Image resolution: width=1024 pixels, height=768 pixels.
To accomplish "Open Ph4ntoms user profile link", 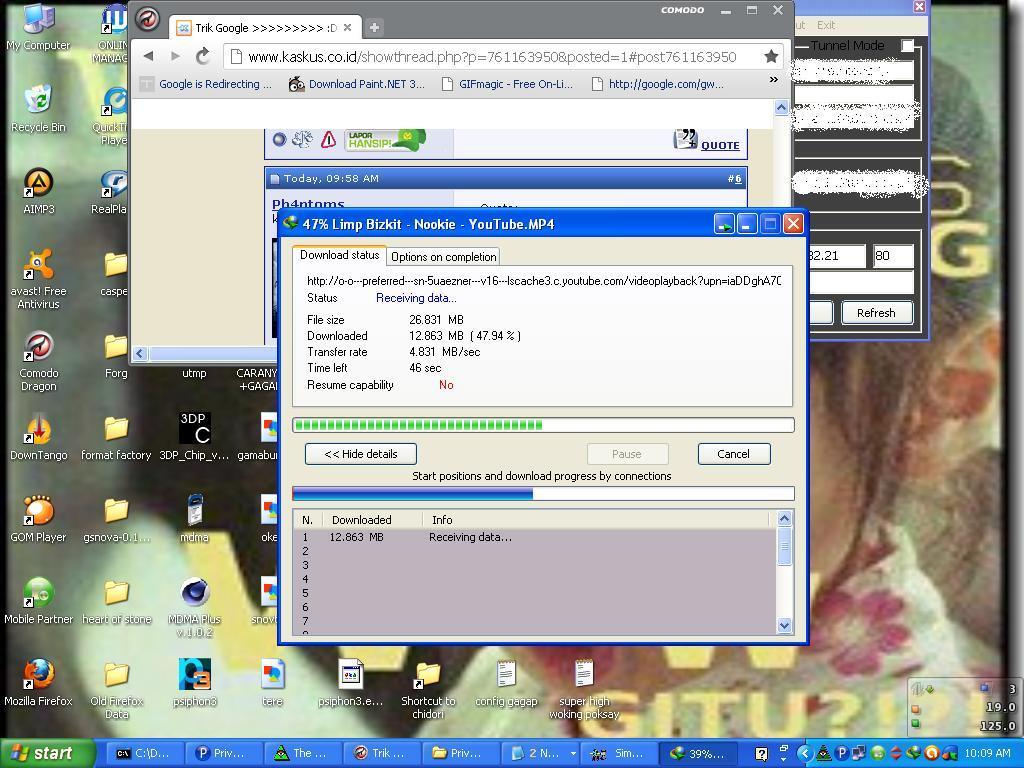I will click(308, 204).
